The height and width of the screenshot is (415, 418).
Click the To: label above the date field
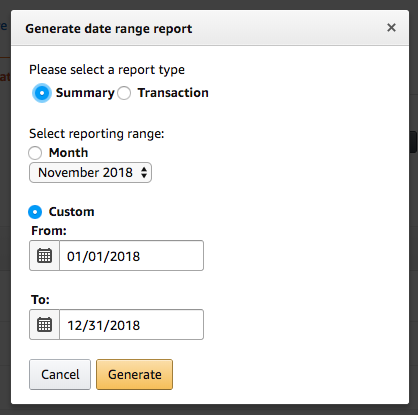coord(40,300)
